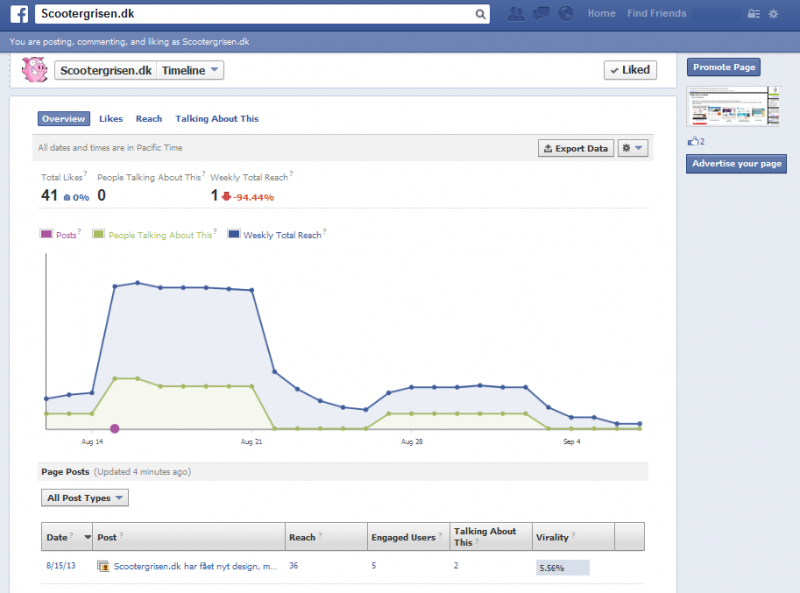The height and width of the screenshot is (593, 800).
Task: Click the help mark in the Reach column header
Action: coord(320,535)
